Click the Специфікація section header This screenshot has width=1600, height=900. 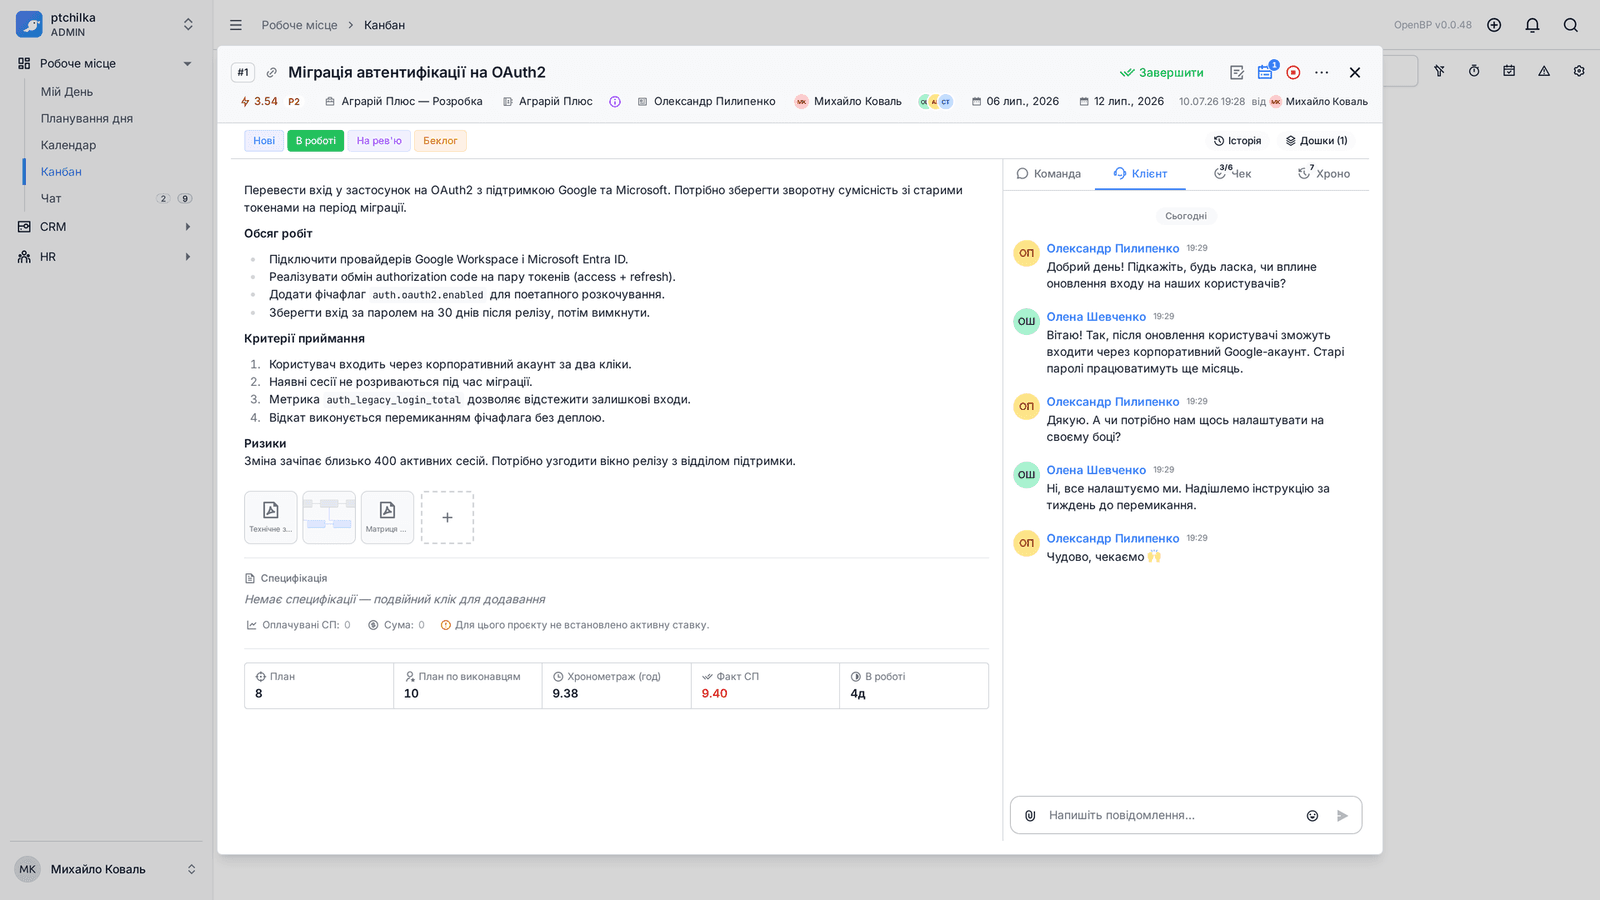point(286,579)
